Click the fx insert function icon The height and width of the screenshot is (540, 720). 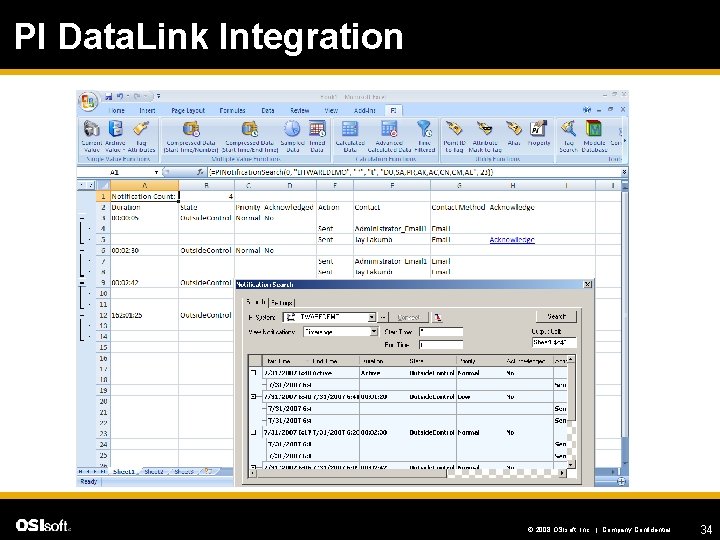pyautogui.click(x=200, y=172)
